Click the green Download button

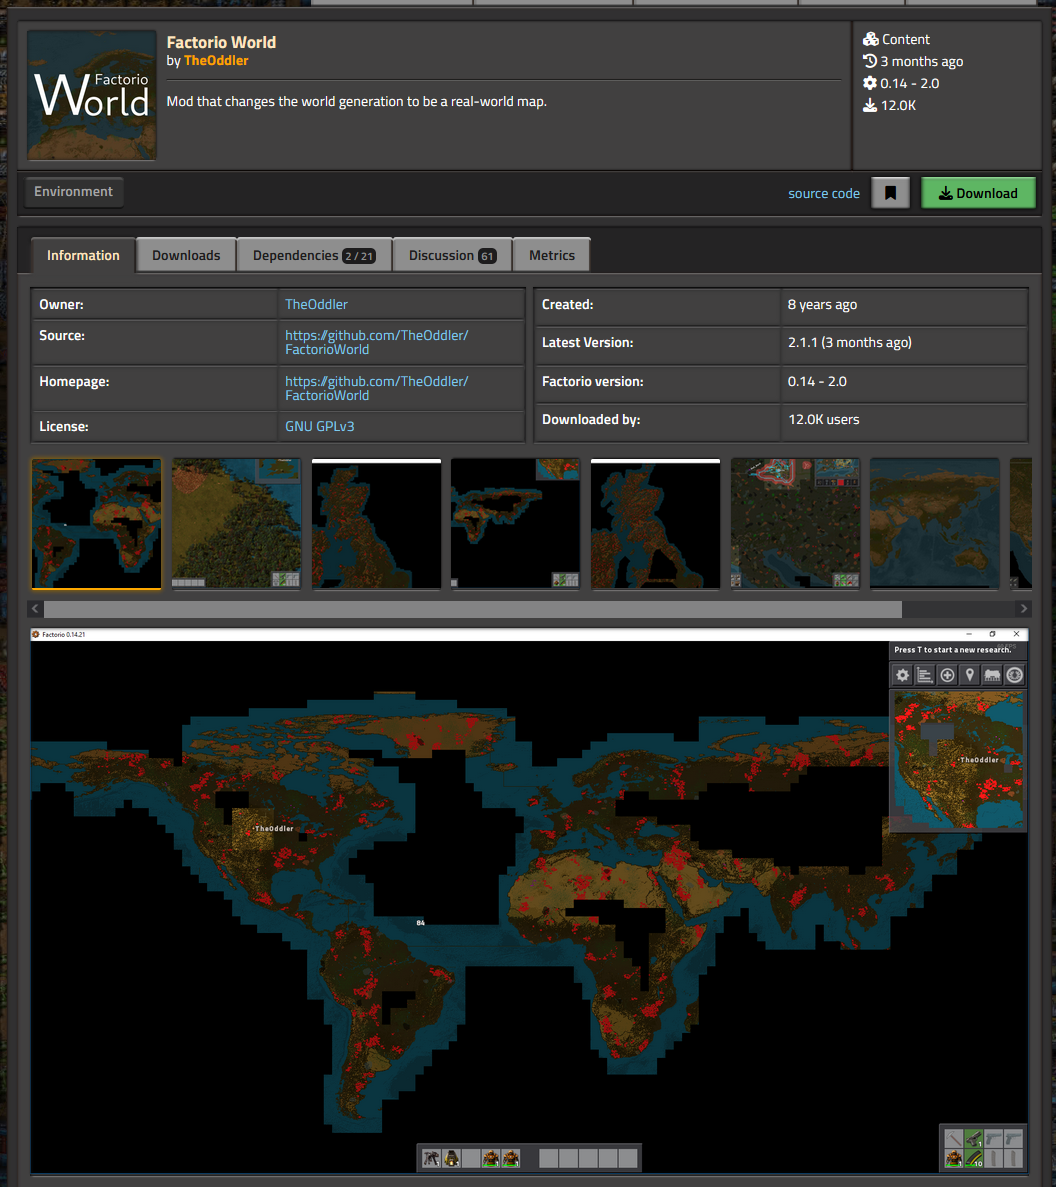click(x=978, y=193)
